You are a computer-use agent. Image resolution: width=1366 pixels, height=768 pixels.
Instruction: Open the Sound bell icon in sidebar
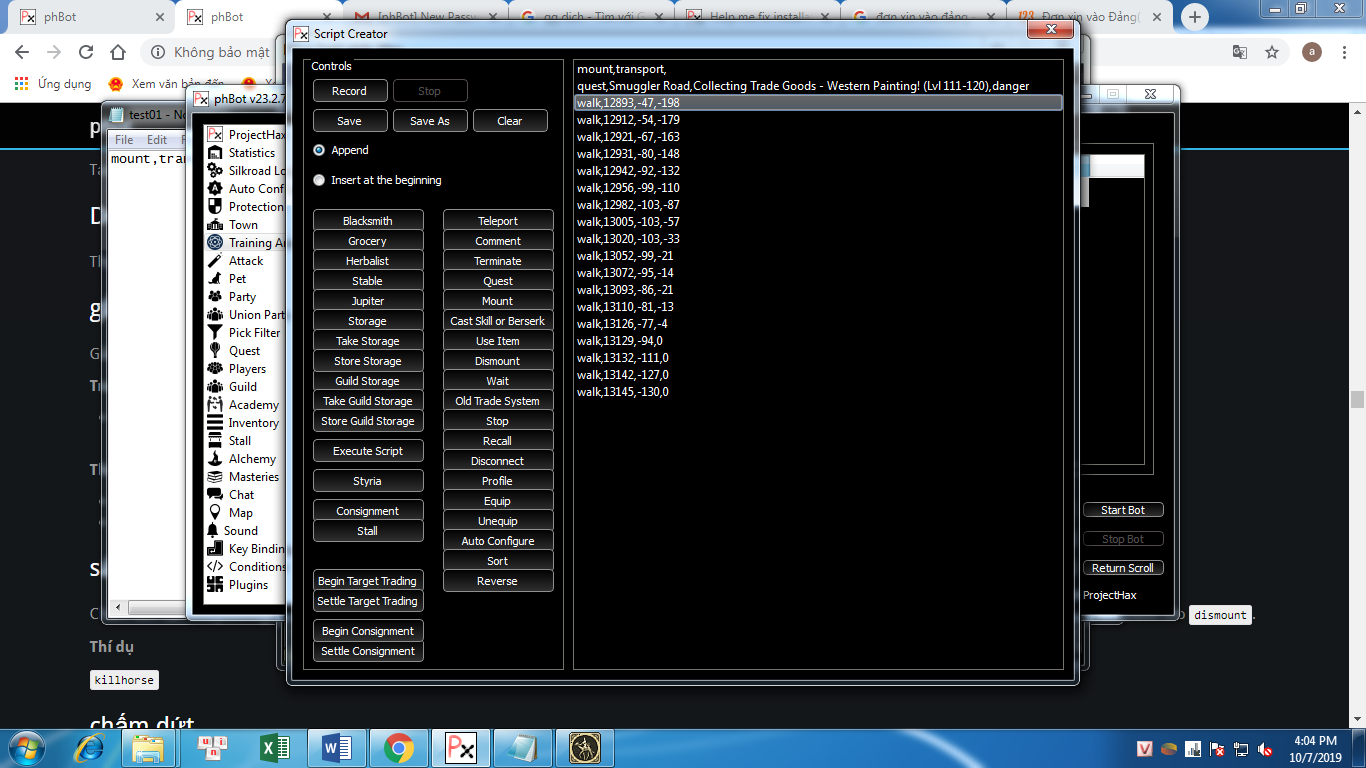214,531
